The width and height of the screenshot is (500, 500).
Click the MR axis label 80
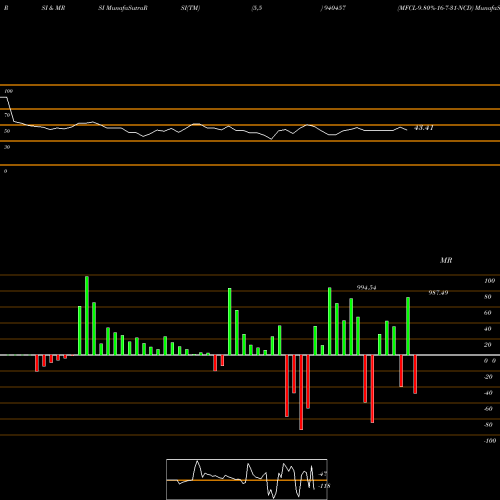[x=488, y=297]
